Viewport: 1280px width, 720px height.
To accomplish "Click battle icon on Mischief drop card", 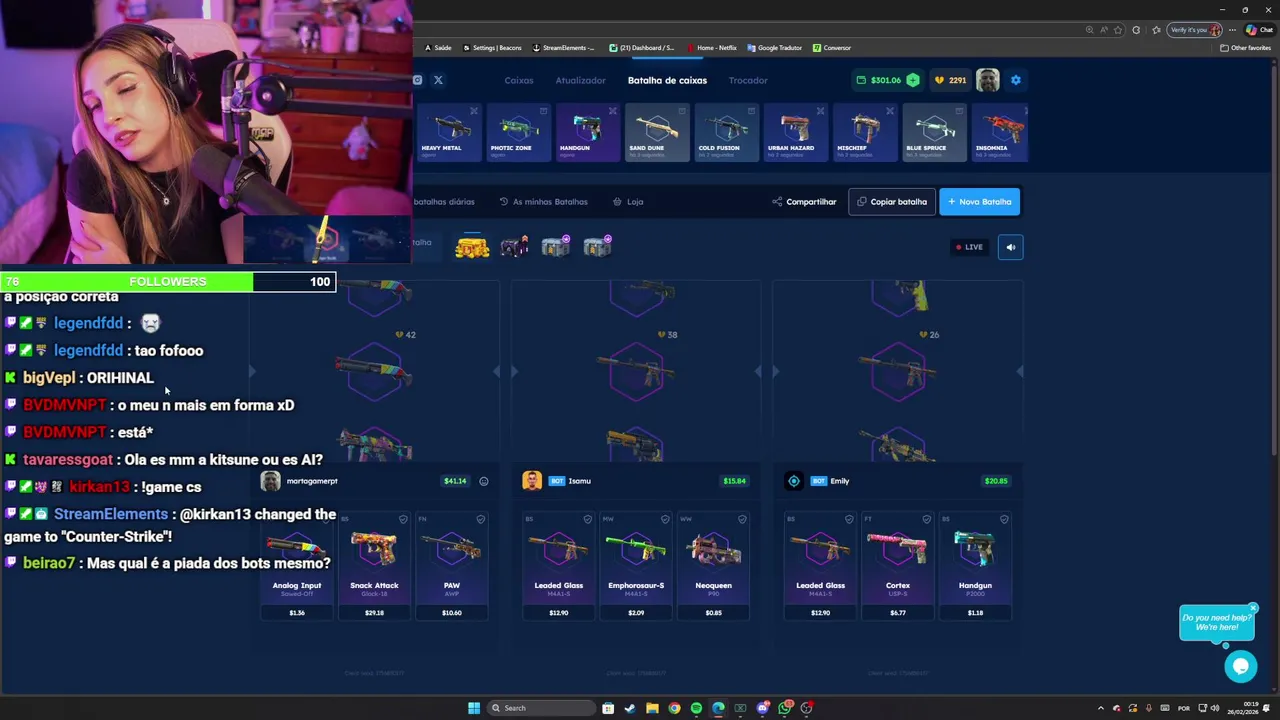I will 890,111.
